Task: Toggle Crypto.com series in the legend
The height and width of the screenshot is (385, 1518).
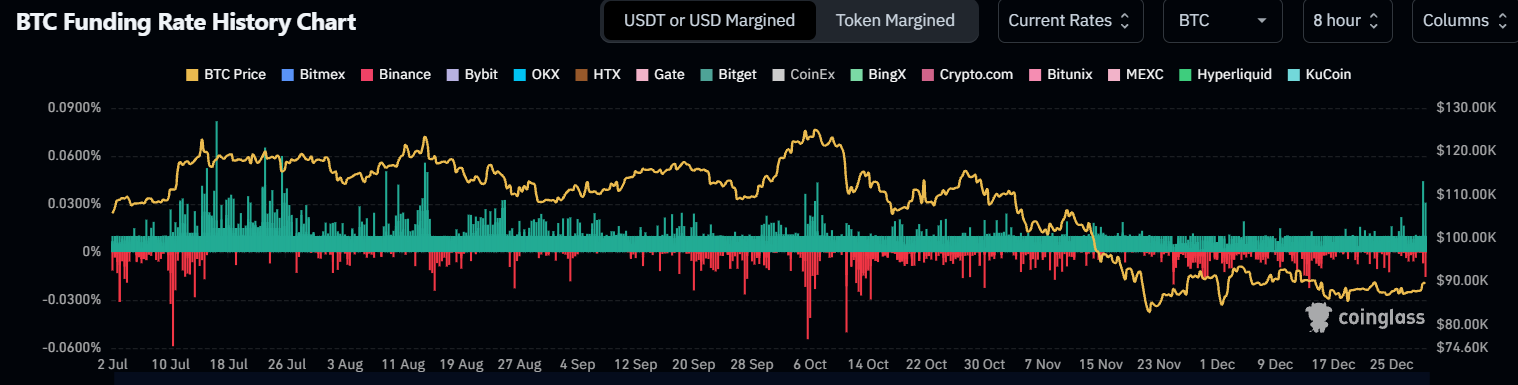Action: point(969,74)
